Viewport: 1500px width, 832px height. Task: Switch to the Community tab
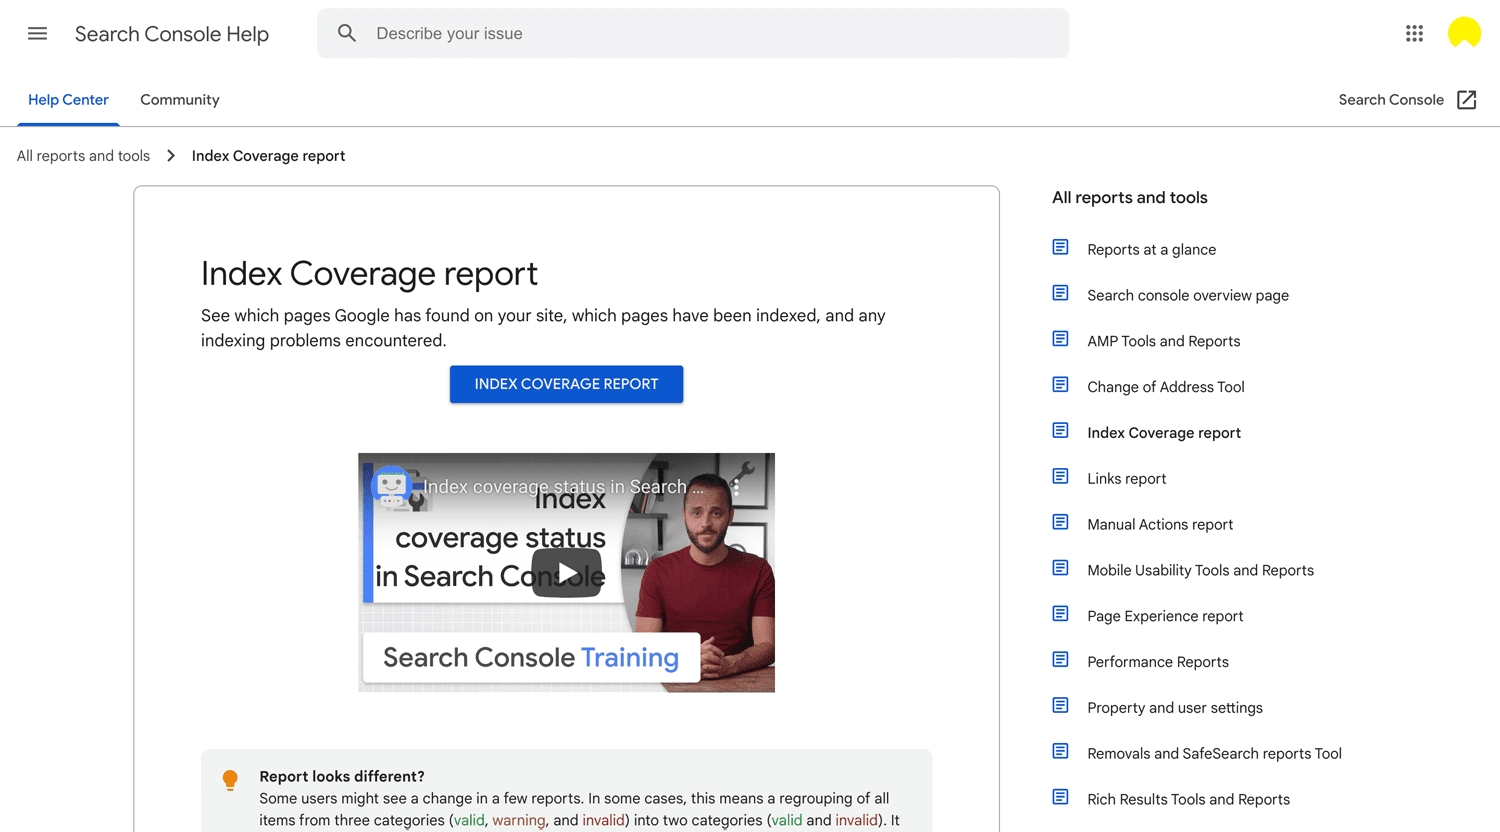click(x=180, y=100)
